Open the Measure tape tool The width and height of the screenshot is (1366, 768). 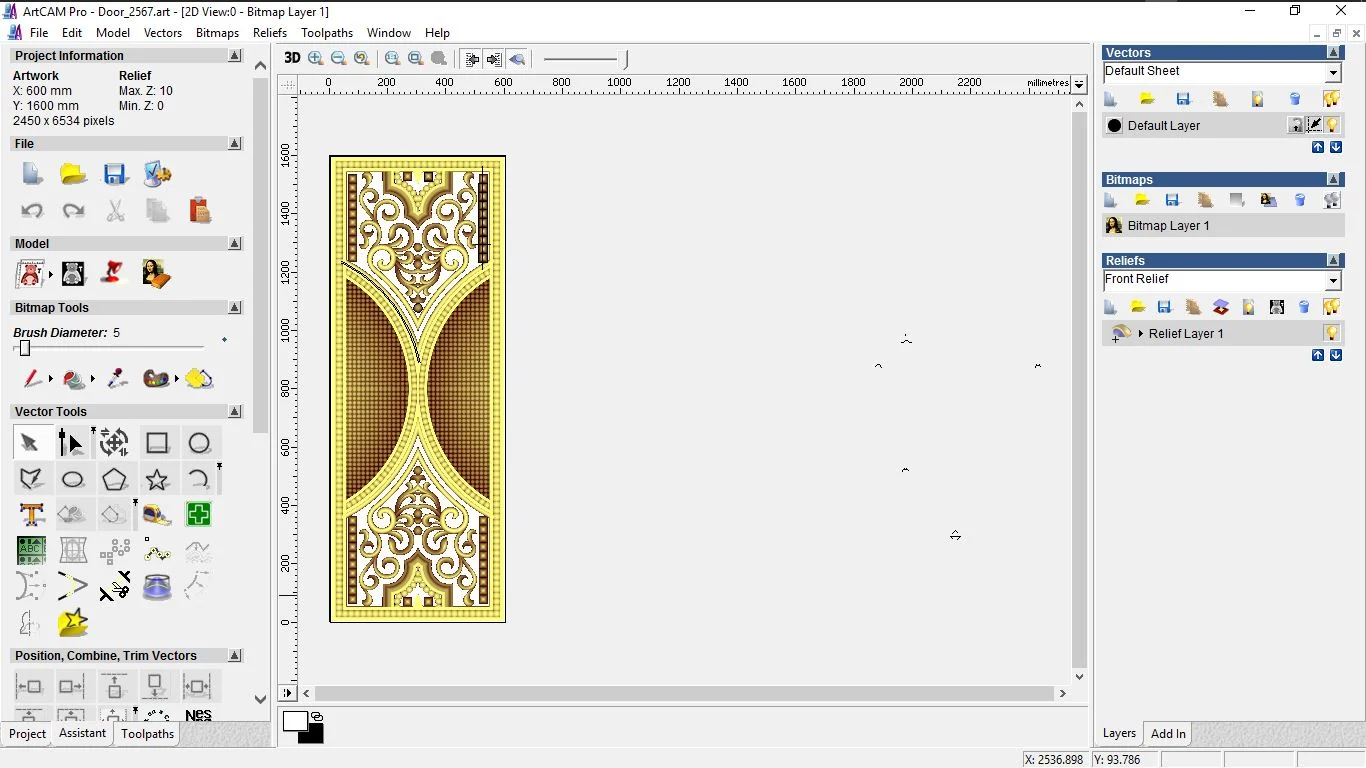(x=156, y=515)
